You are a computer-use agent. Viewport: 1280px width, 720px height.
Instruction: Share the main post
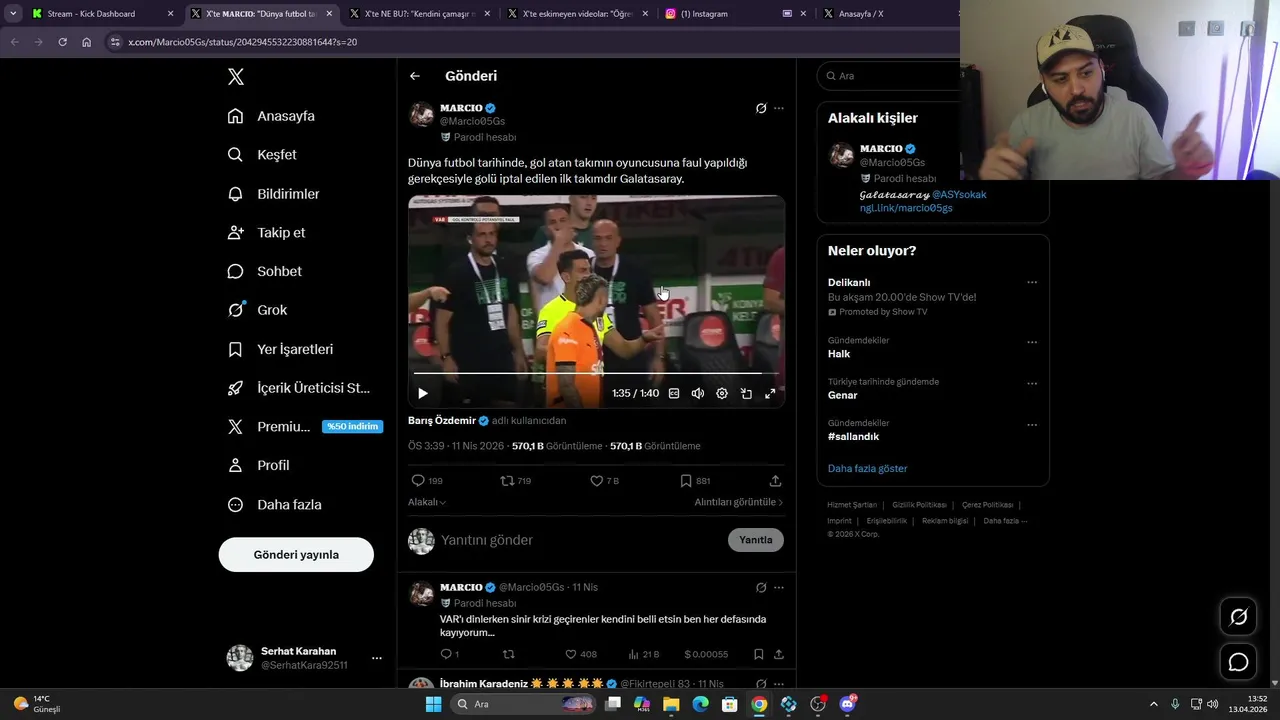[775, 481]
